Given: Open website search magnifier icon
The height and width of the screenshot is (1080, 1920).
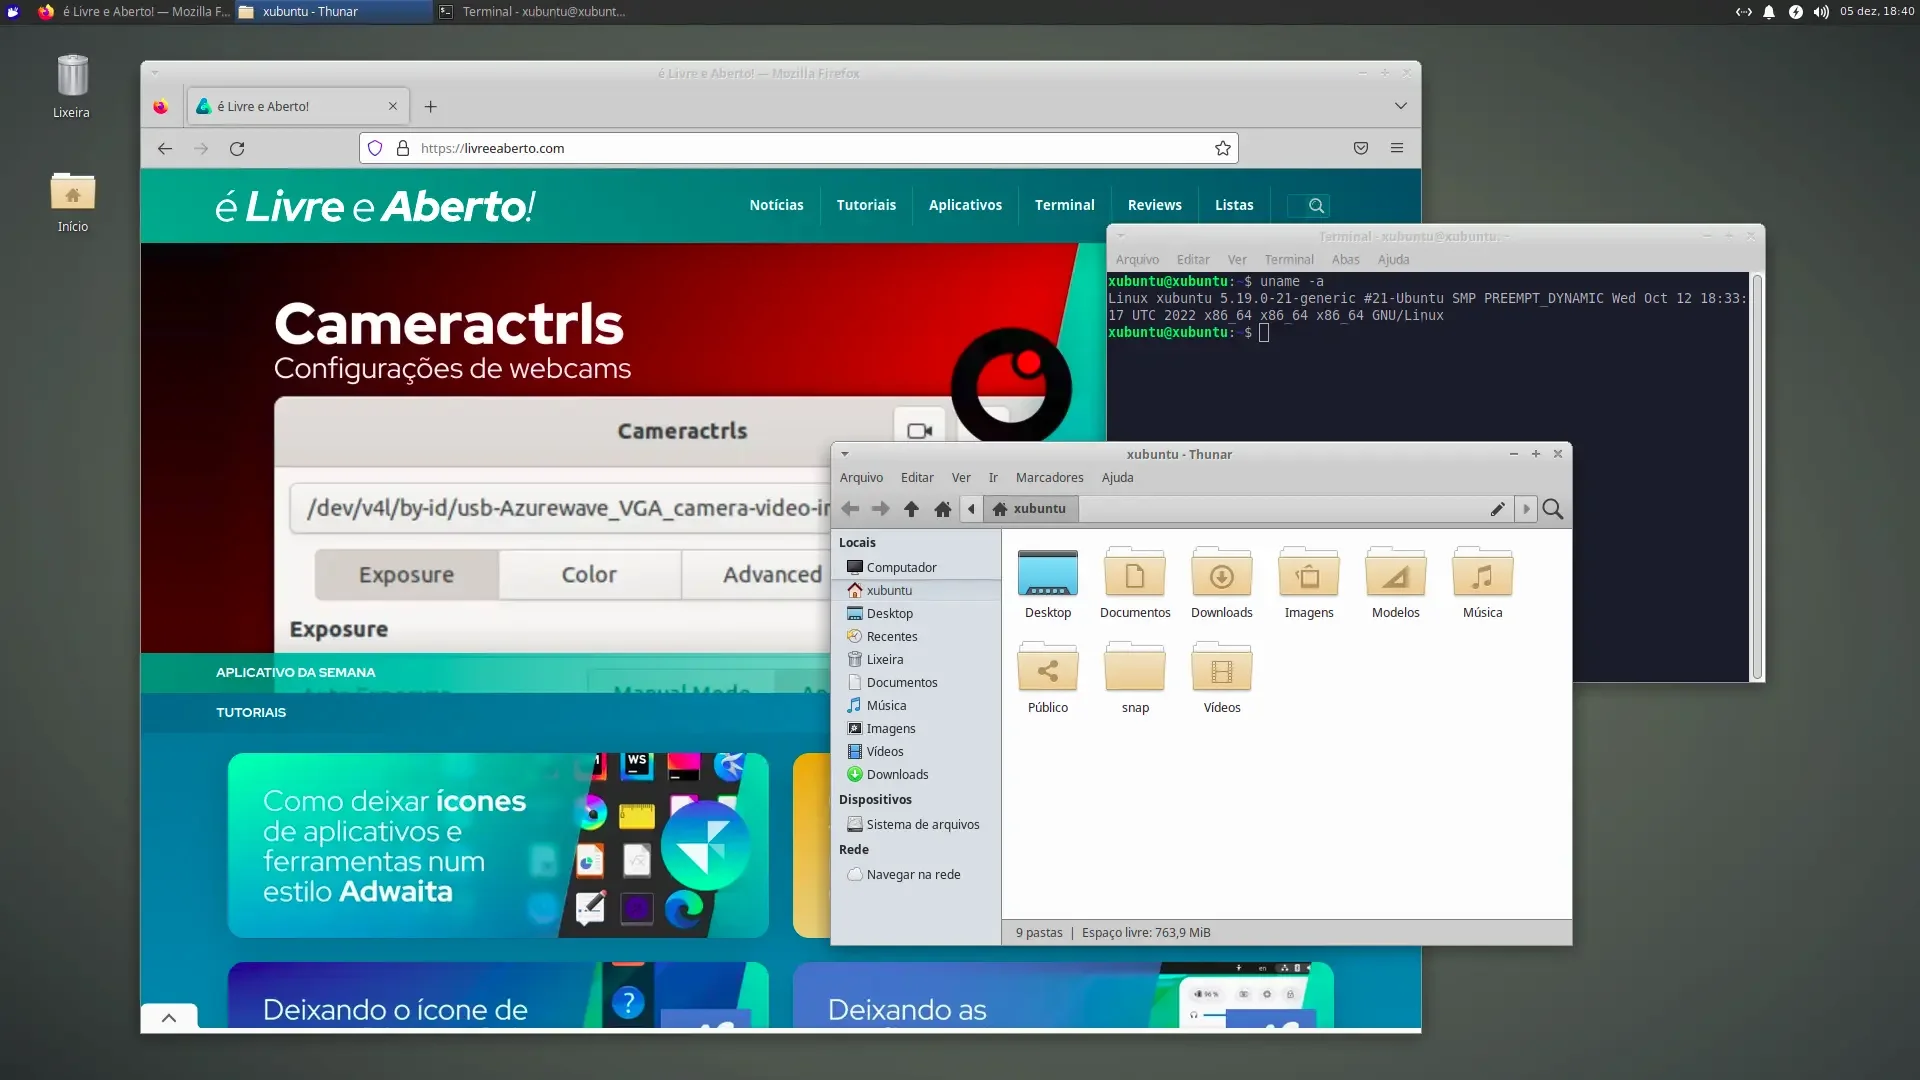Looking at the screenshot, I should coord(1316,205).
